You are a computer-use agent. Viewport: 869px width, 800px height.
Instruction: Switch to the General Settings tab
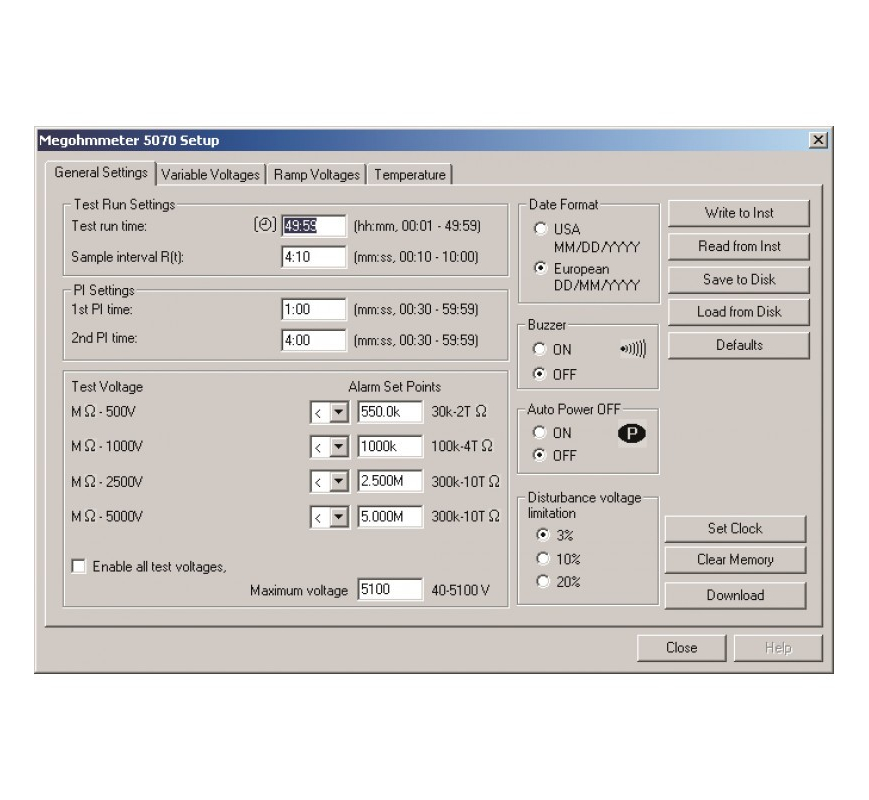(x=101, y=172)
